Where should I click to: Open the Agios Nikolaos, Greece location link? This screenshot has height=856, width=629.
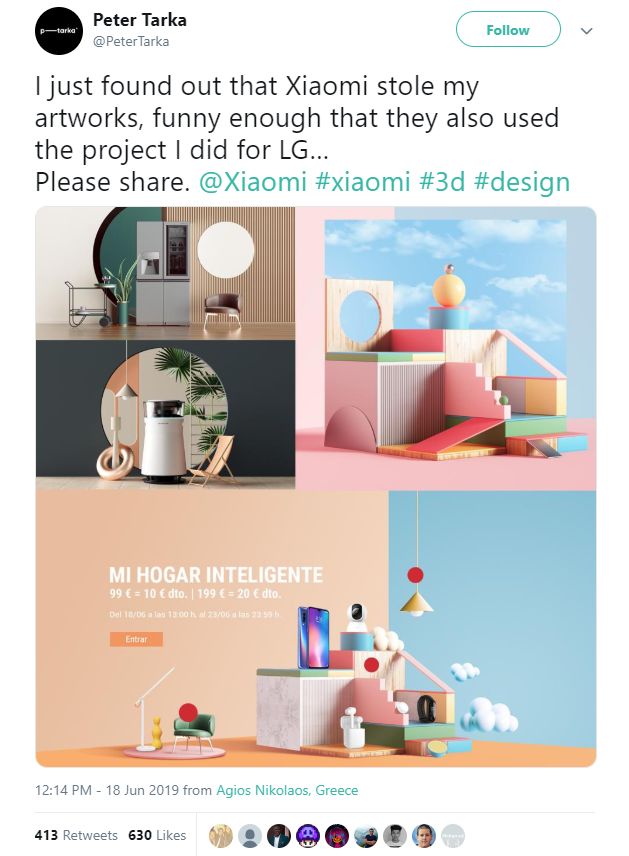pos(287,790)
